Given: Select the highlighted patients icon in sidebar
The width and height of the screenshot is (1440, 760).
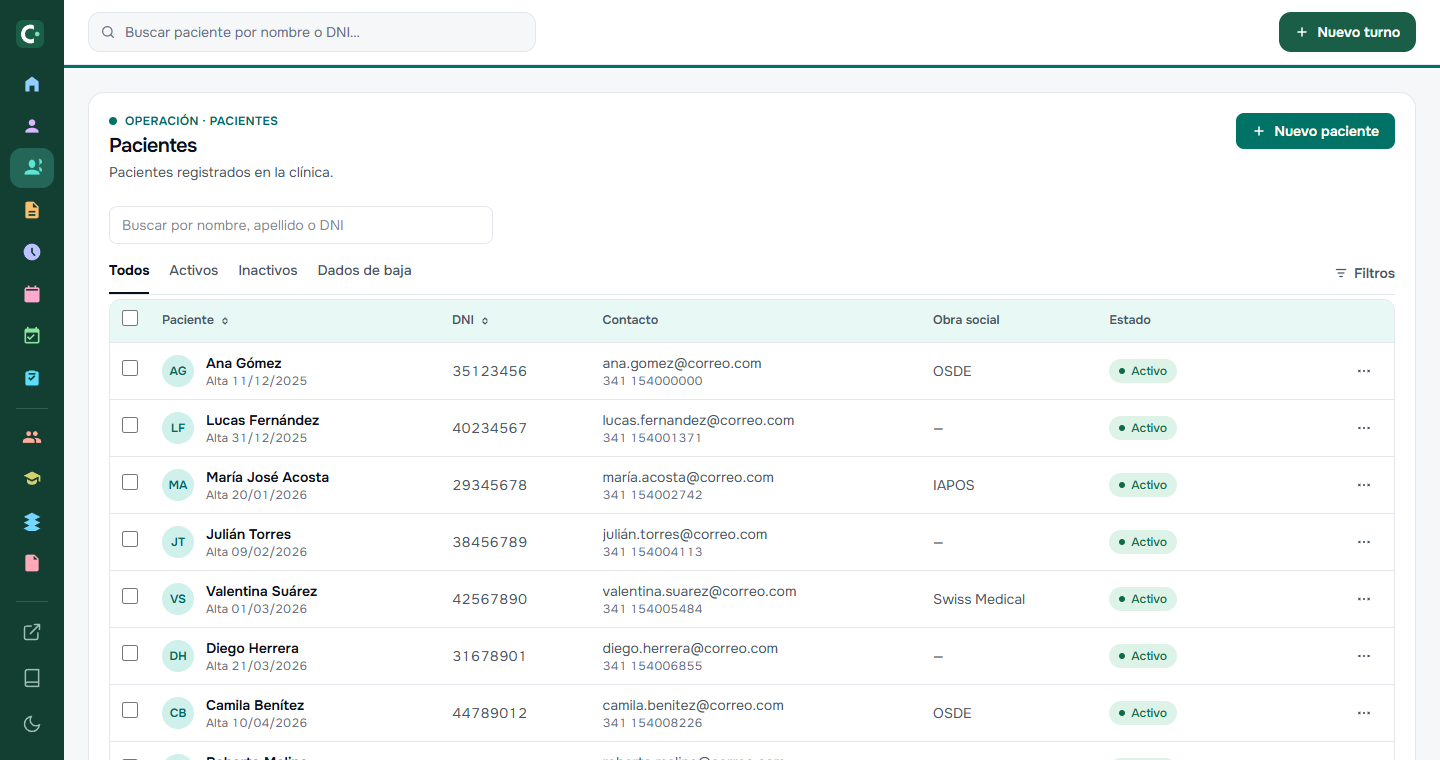Looking at the screenshot, I should tap(32, 168).
